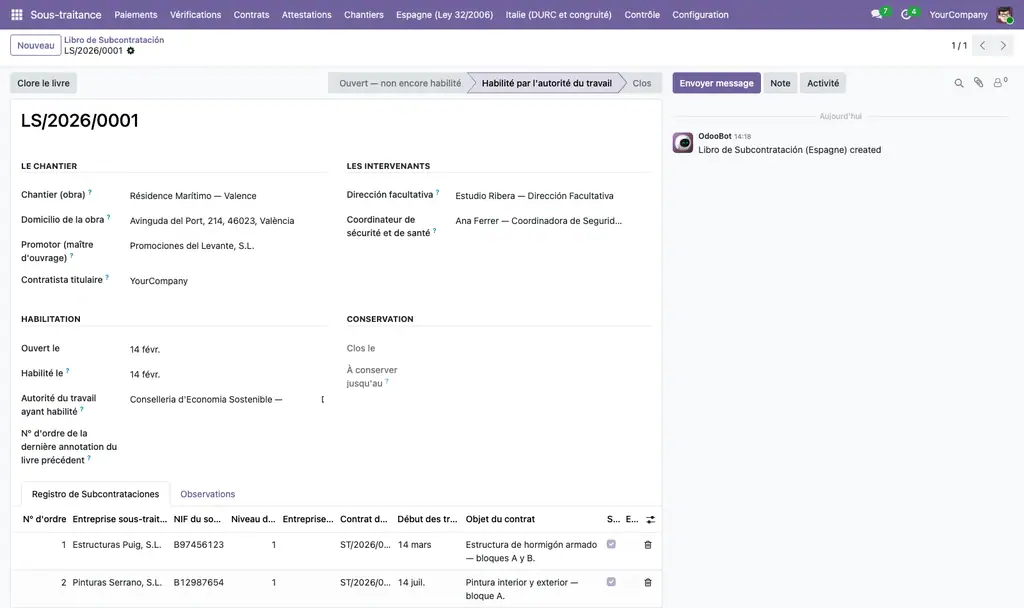1024x608 pixels.
Task: Open the Configuration menu
Action: [700, 14]
